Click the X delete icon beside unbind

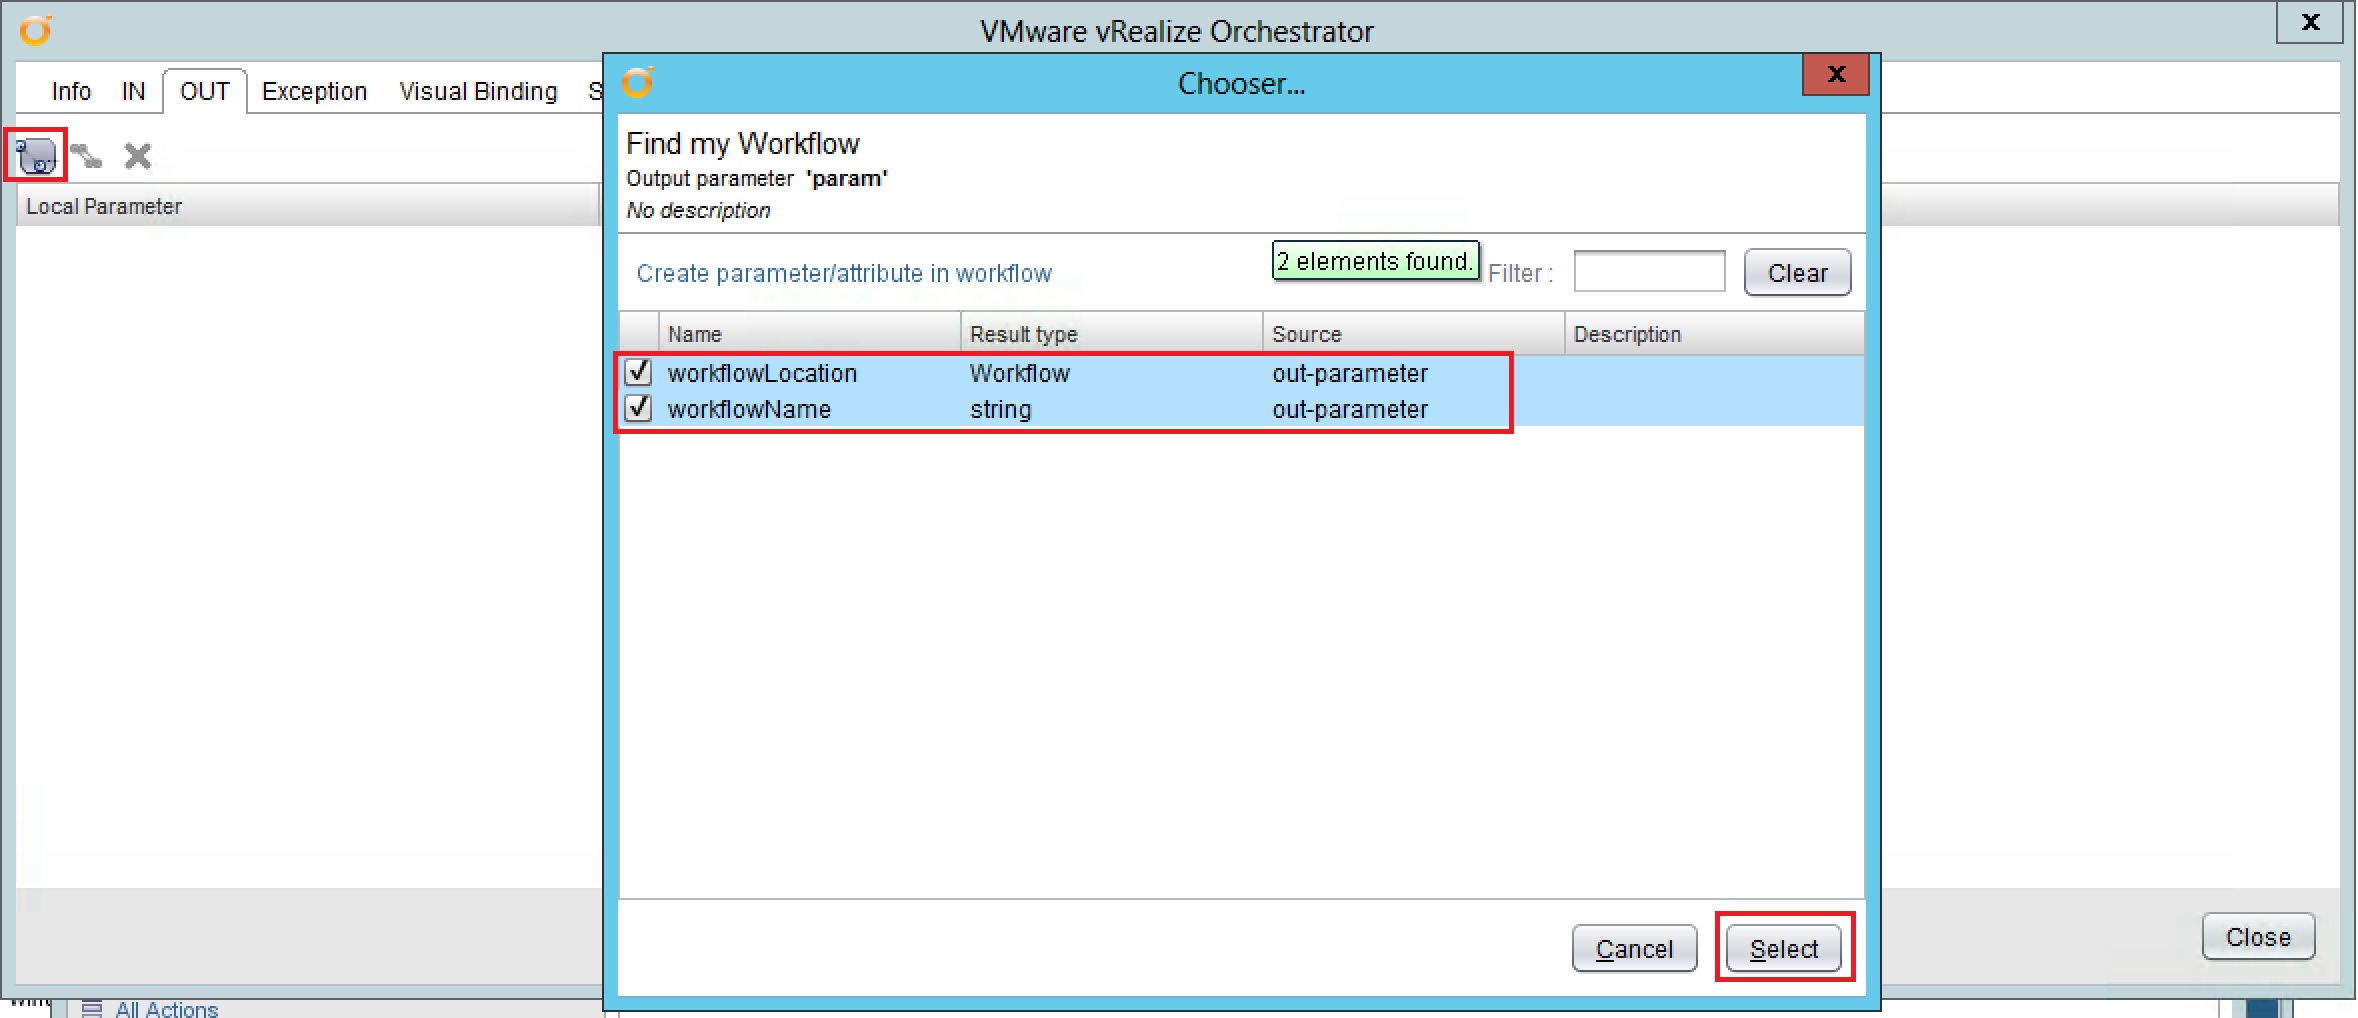[136, 155]
